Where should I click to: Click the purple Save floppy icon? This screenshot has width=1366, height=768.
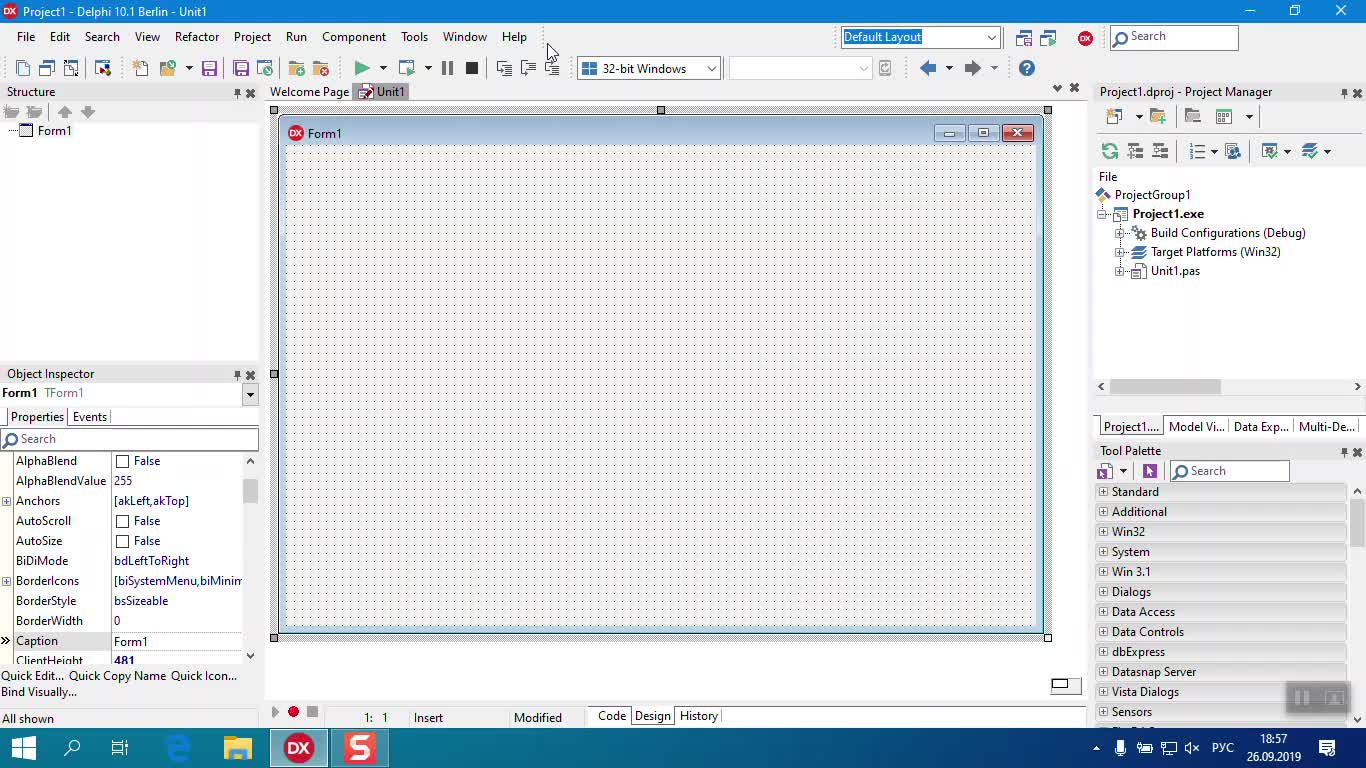(209, 68)
